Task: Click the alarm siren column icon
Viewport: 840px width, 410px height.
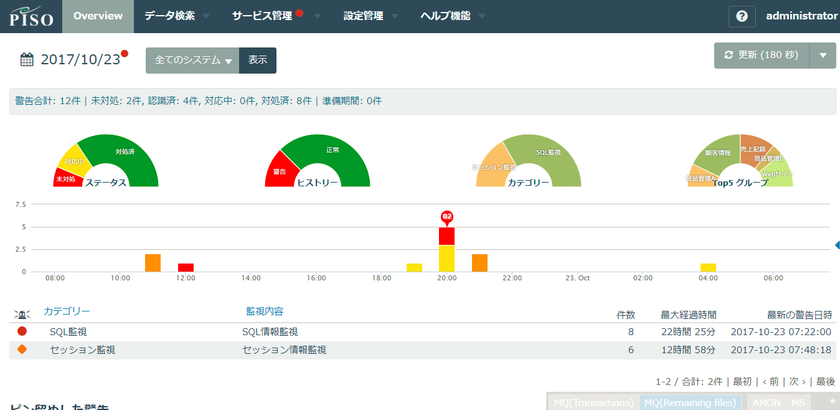Action: tap(22, 314)
